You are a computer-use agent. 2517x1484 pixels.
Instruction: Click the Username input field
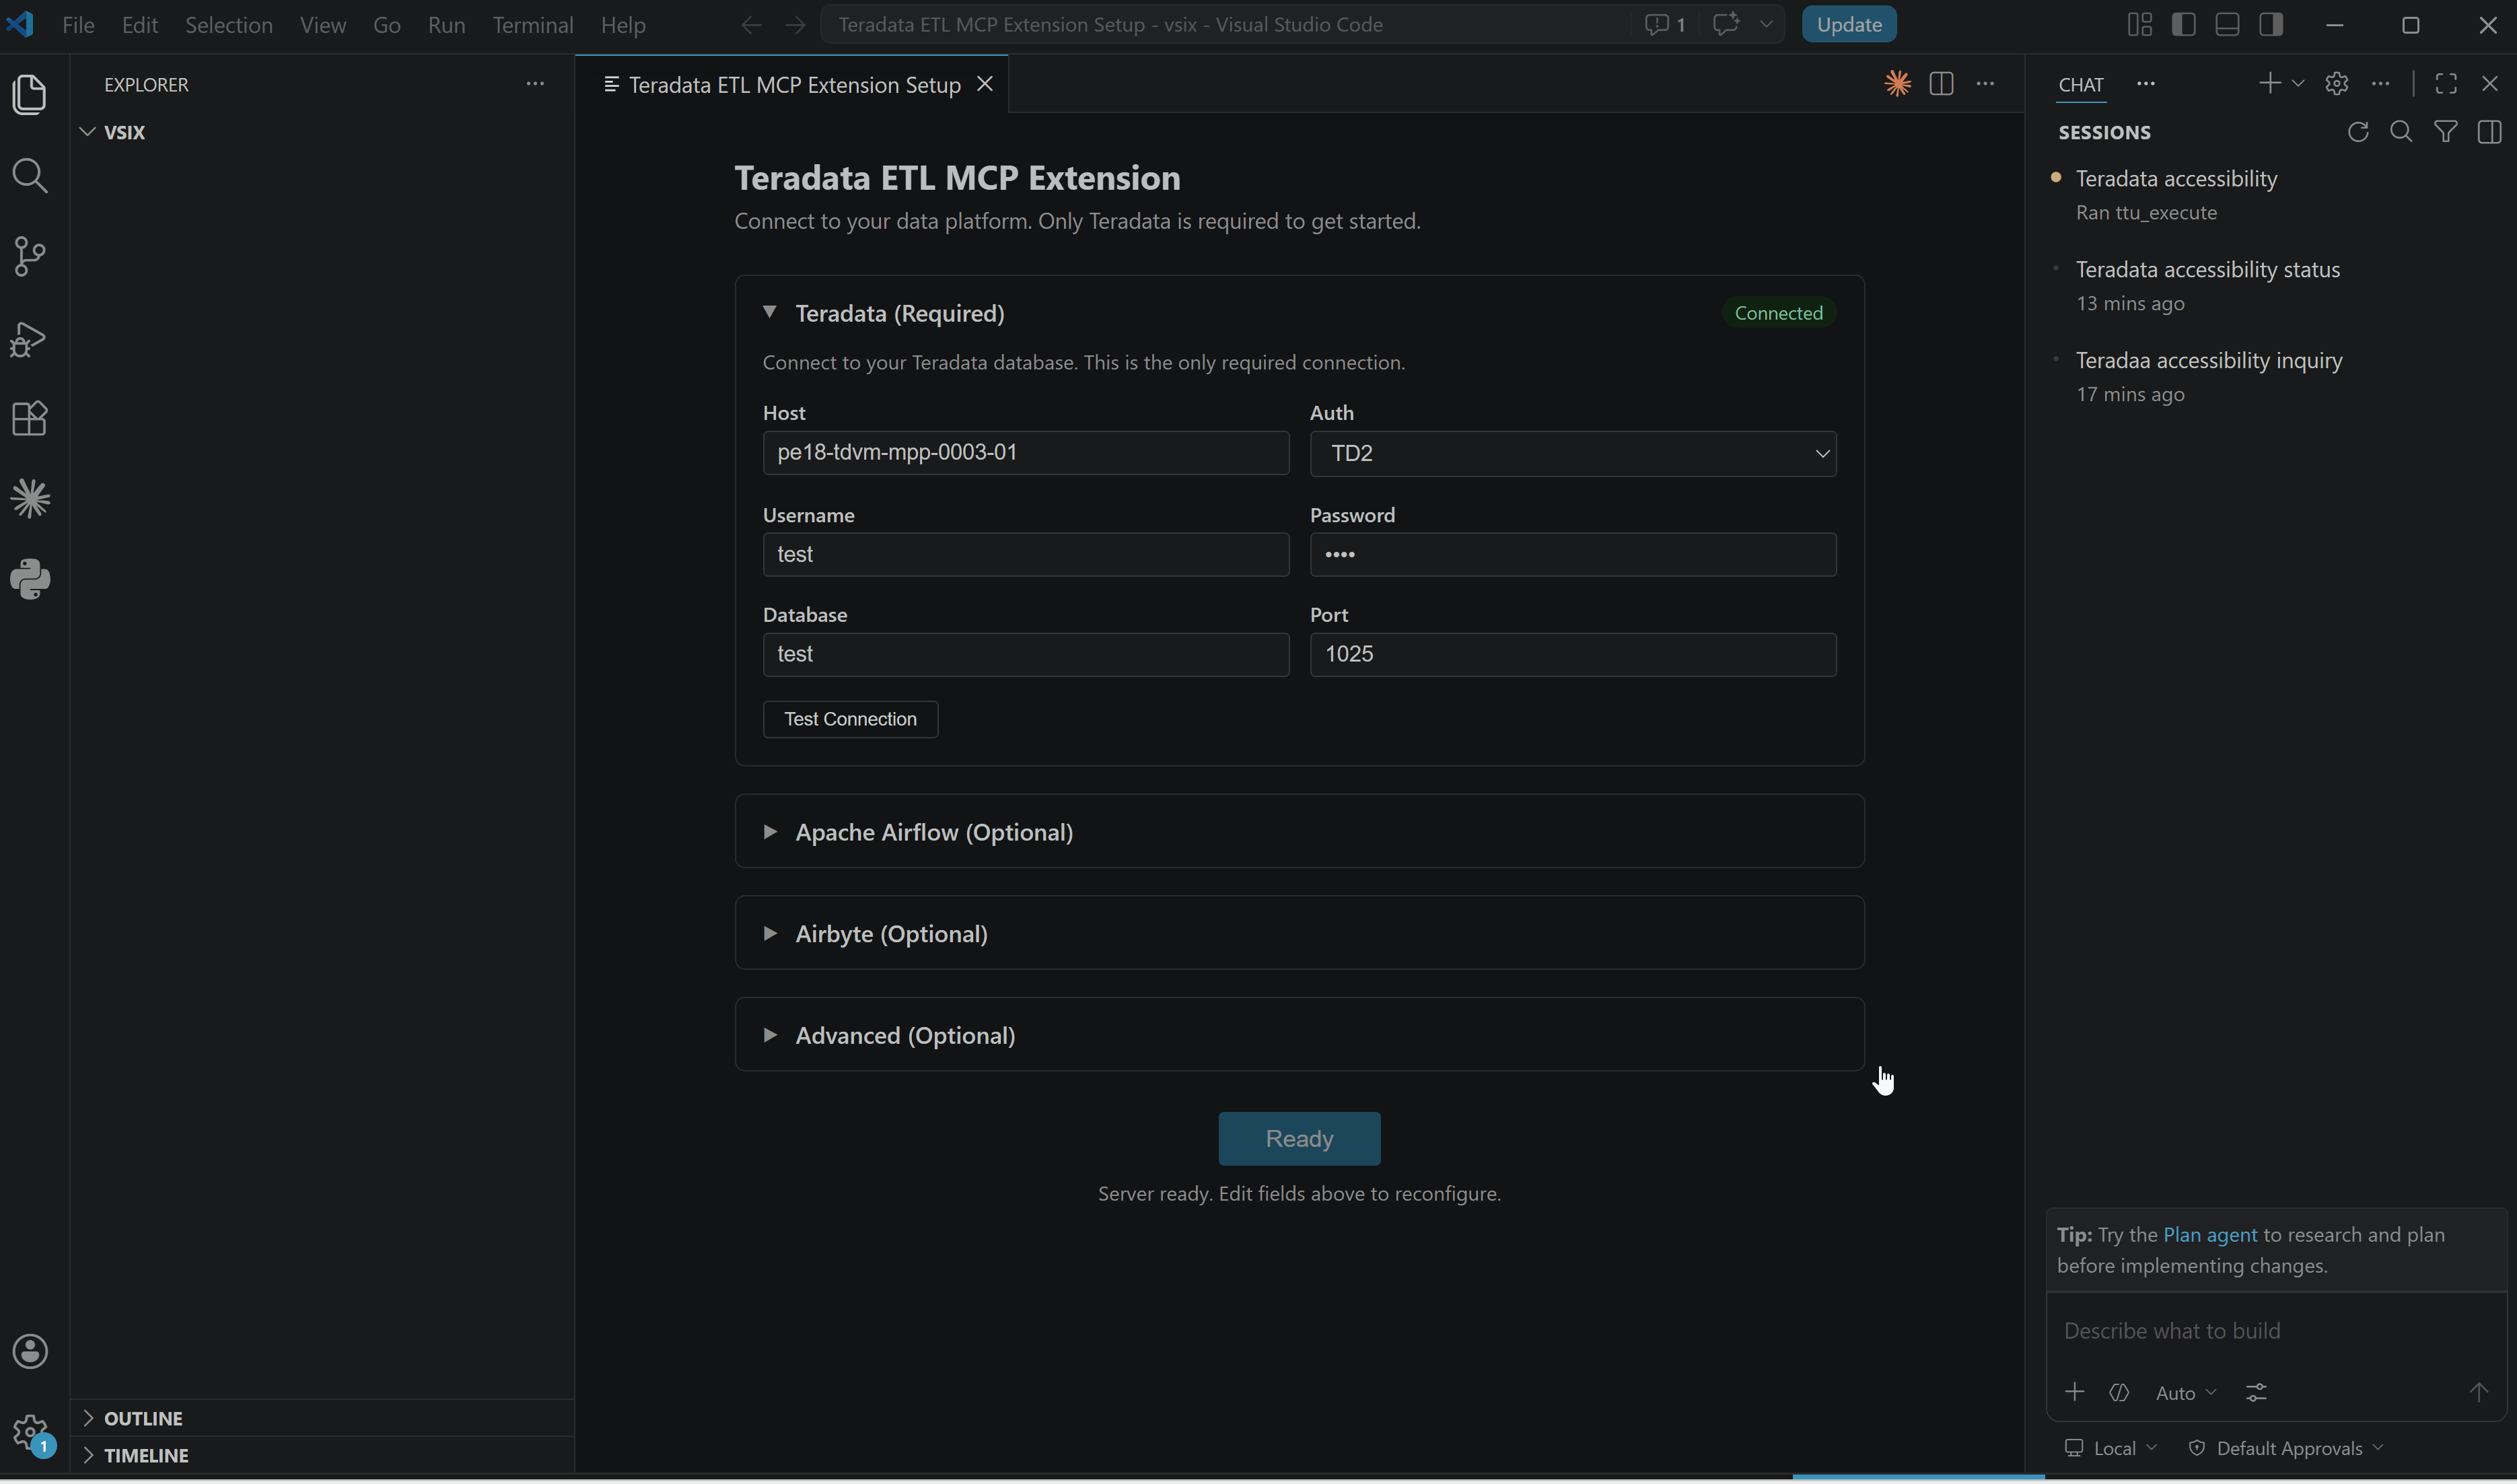tap(1025, 554)
